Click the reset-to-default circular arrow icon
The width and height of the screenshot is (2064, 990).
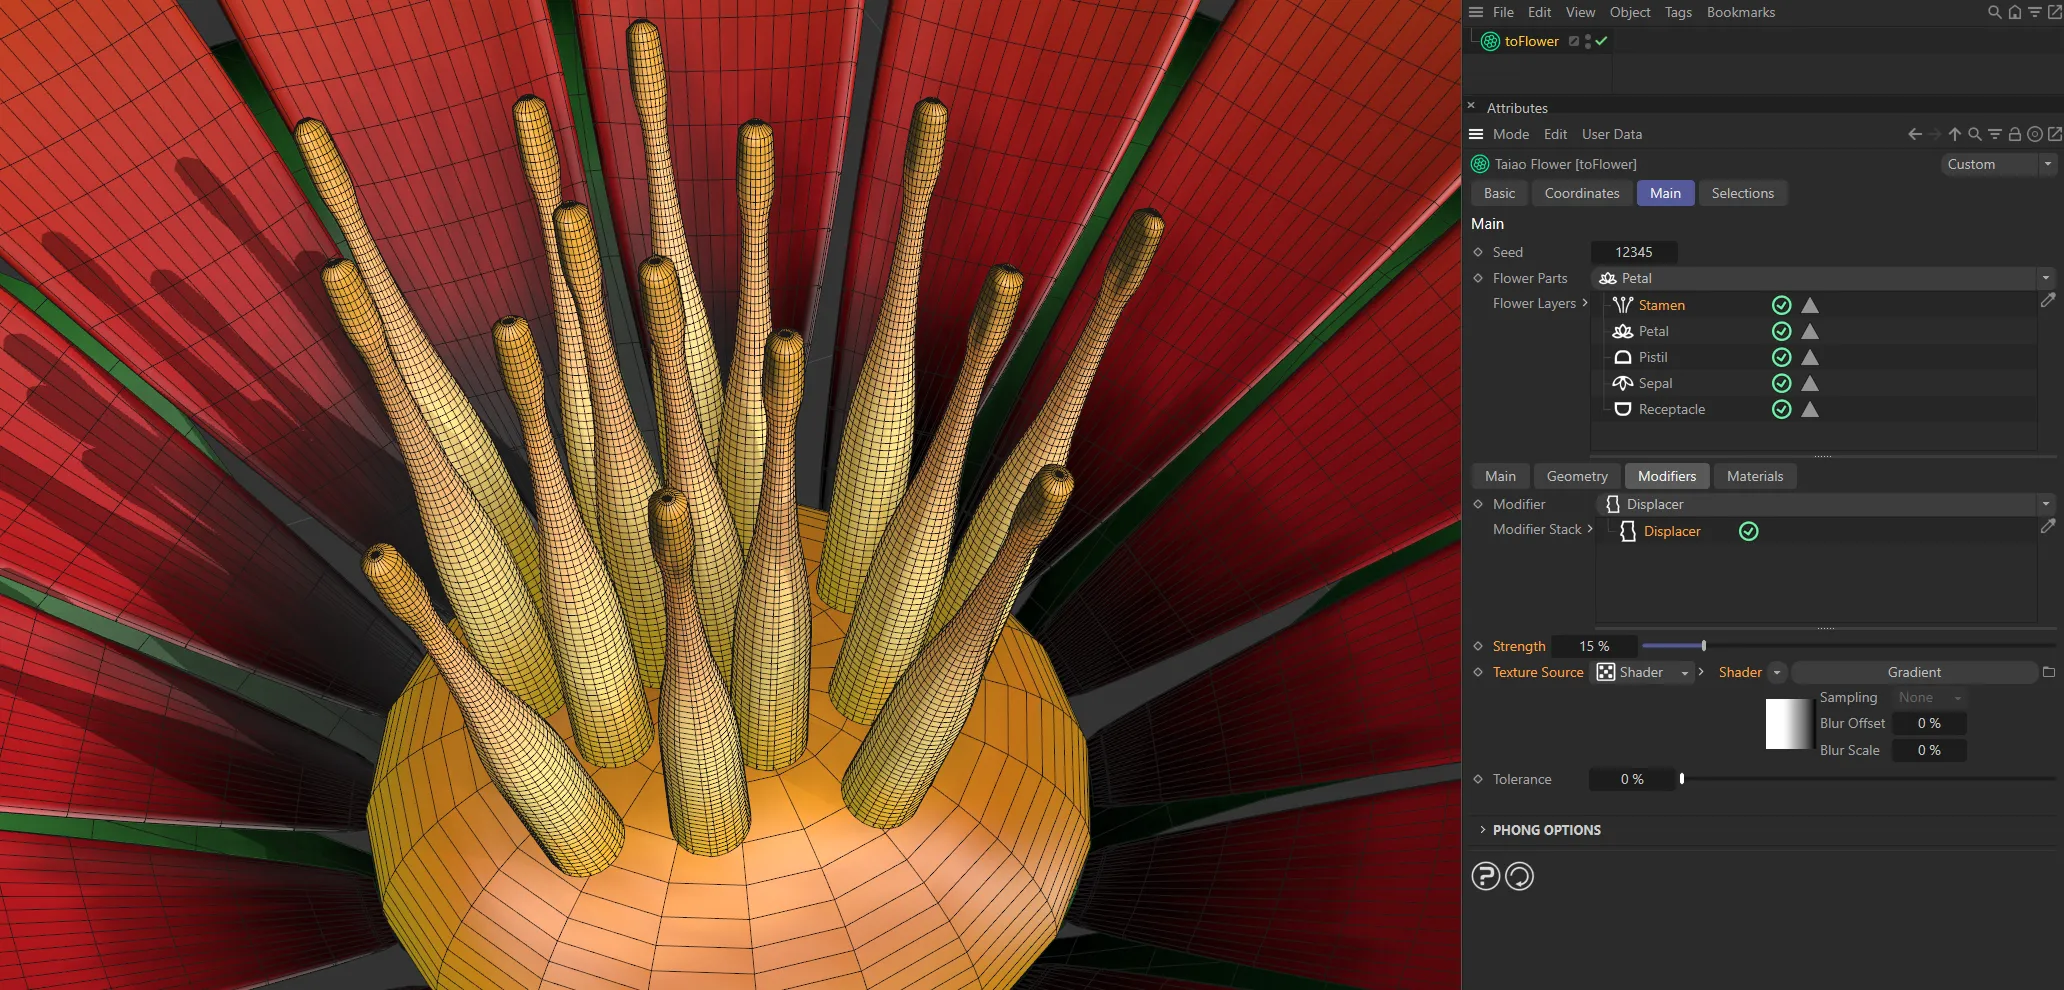coord(1519,876)
